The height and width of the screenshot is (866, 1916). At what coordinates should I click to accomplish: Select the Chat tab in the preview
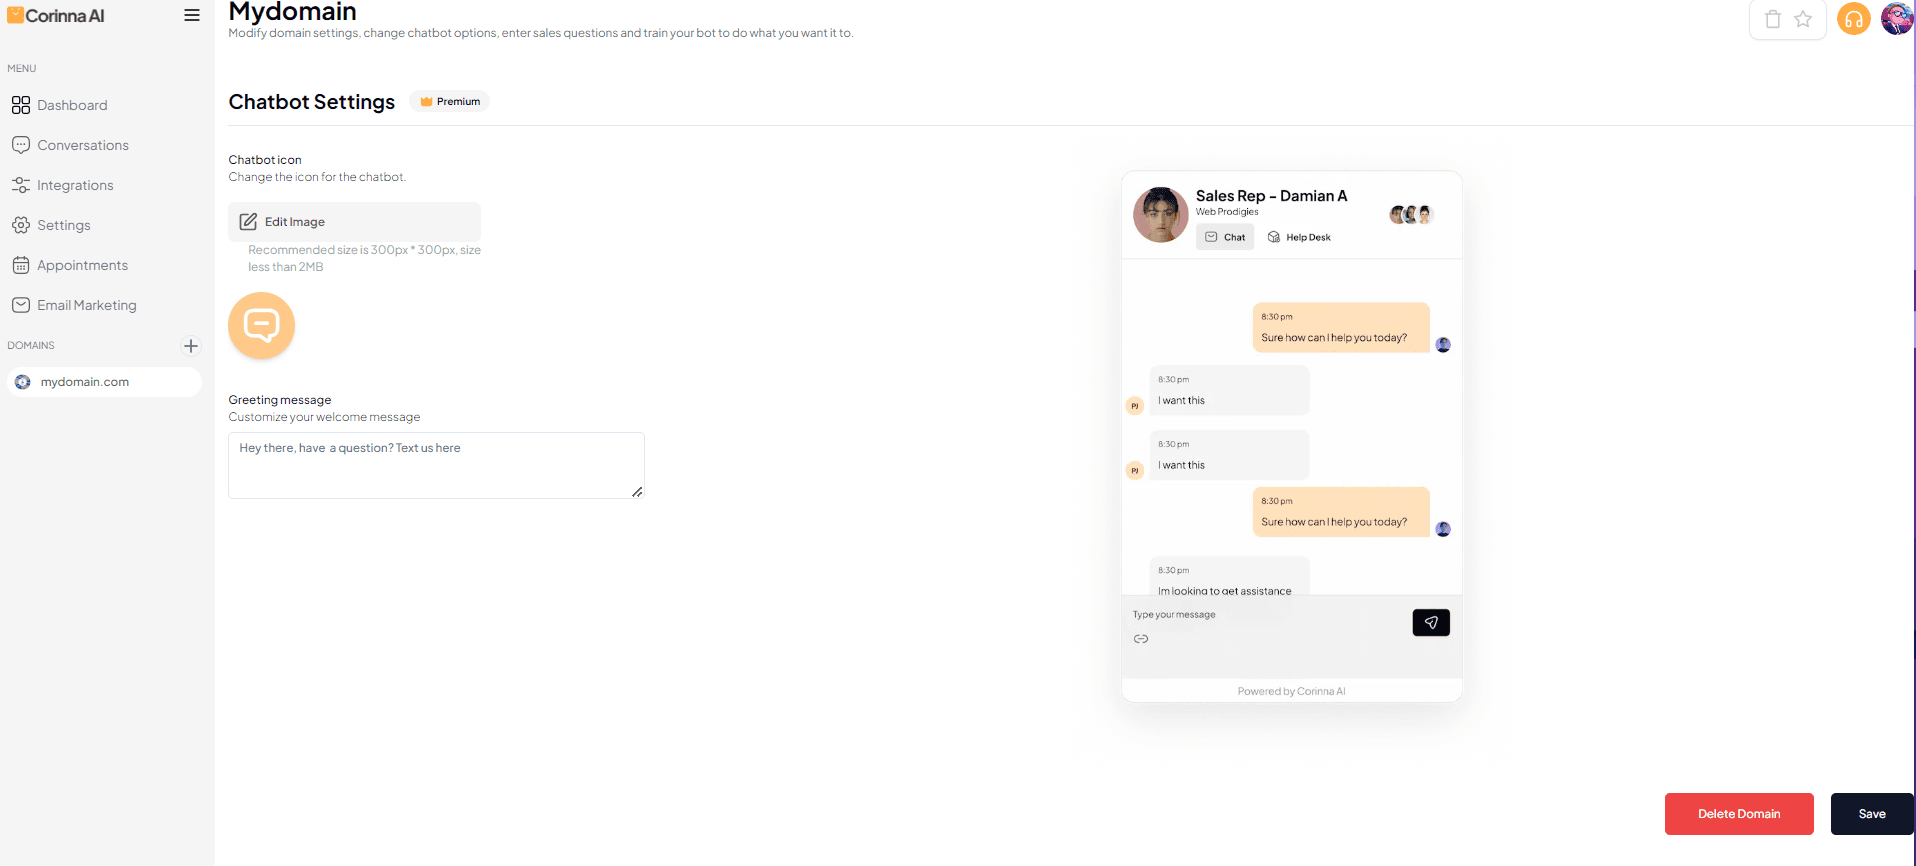pos(1224,237)
